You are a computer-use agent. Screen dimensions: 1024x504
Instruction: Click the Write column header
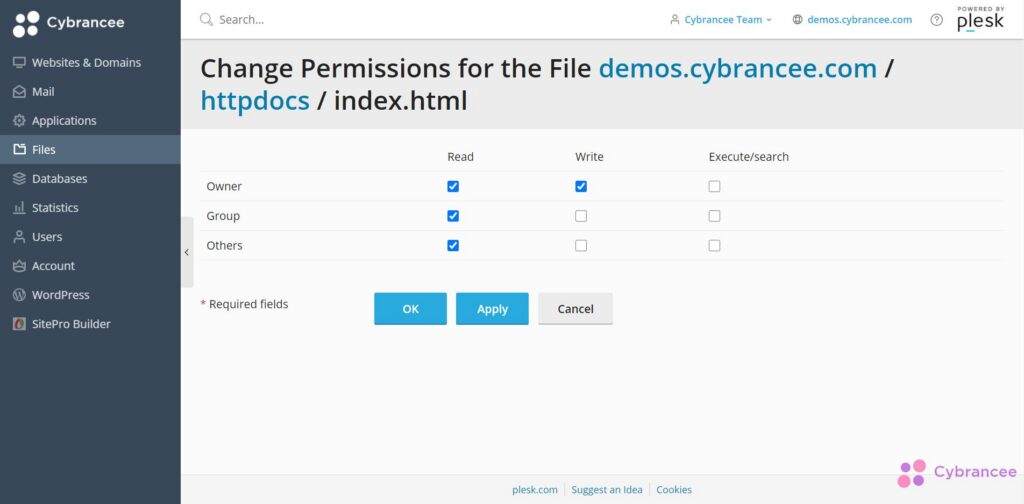tap(589, 157)
